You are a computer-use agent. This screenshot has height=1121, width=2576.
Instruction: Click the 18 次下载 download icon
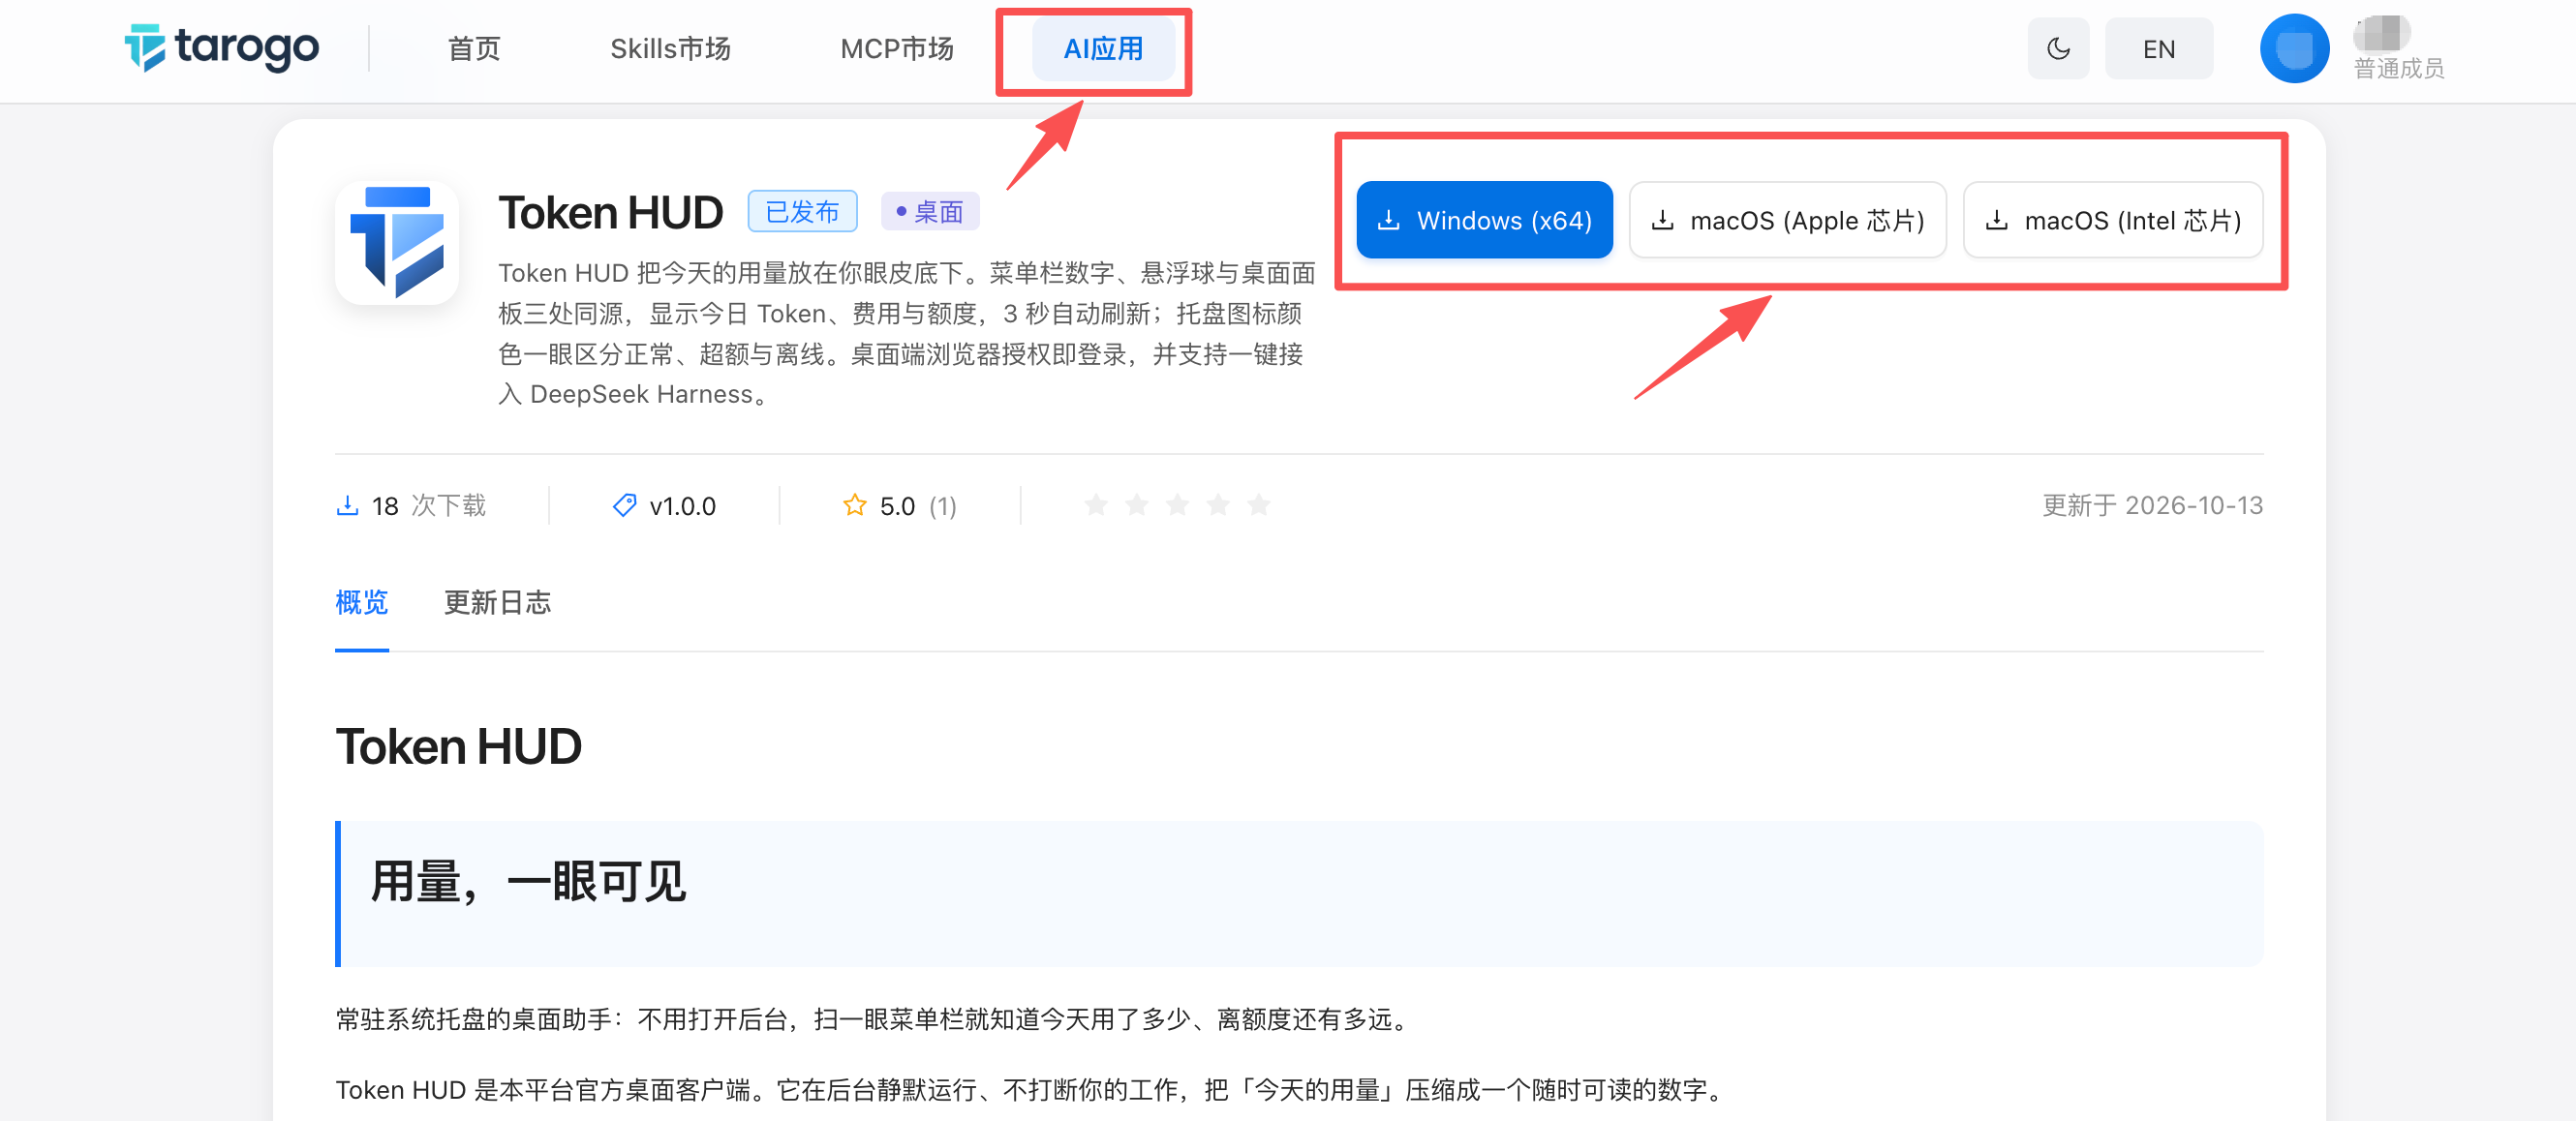click(x=347, y=505)
